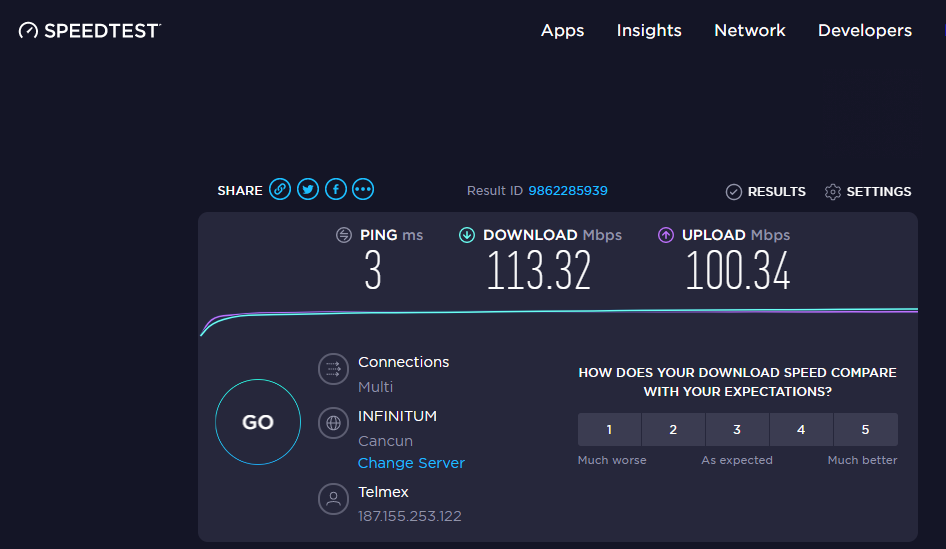Rate download speed as 3
The width and height of the screenshot is (946, 549).
point(737,430)
